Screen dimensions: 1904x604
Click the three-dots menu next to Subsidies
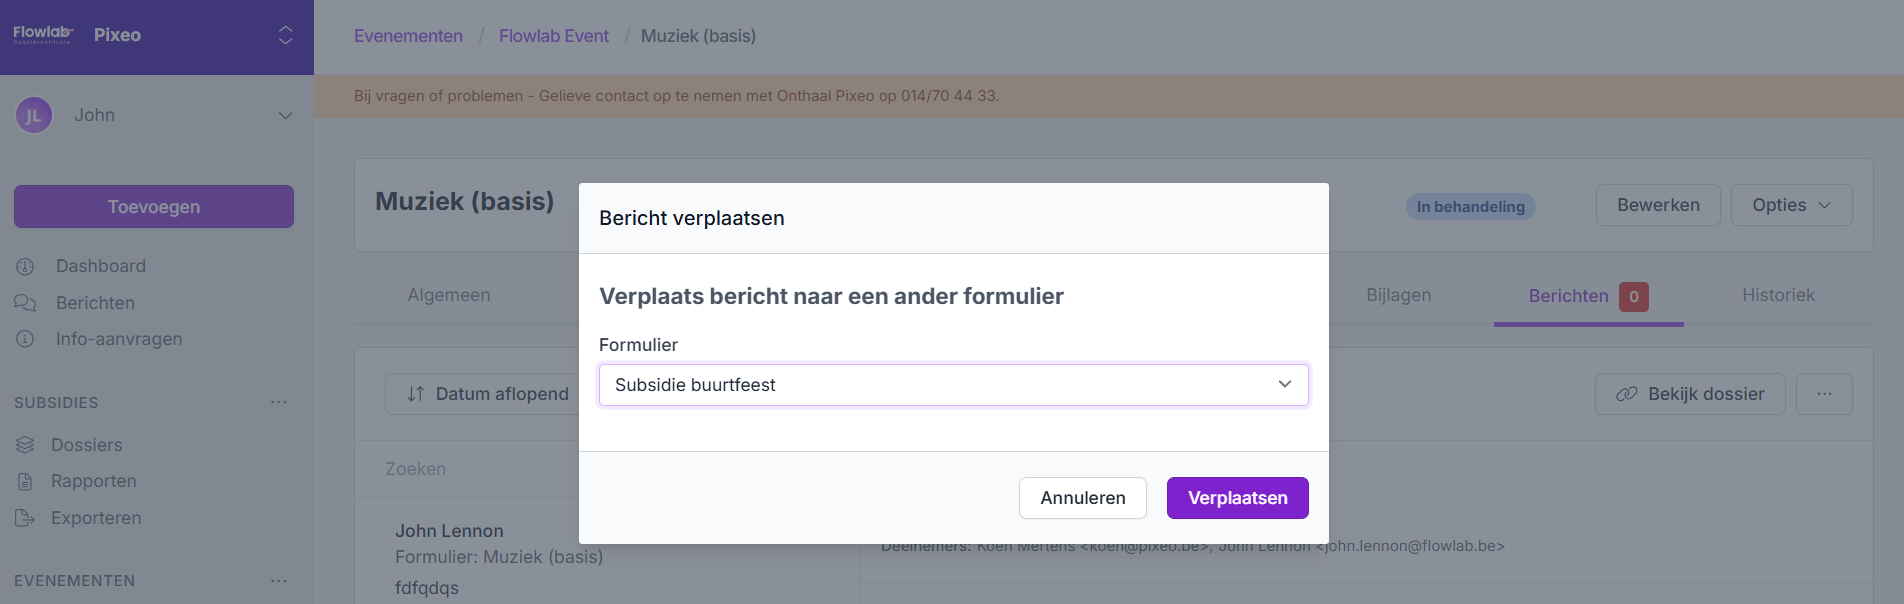pos(279,402)
